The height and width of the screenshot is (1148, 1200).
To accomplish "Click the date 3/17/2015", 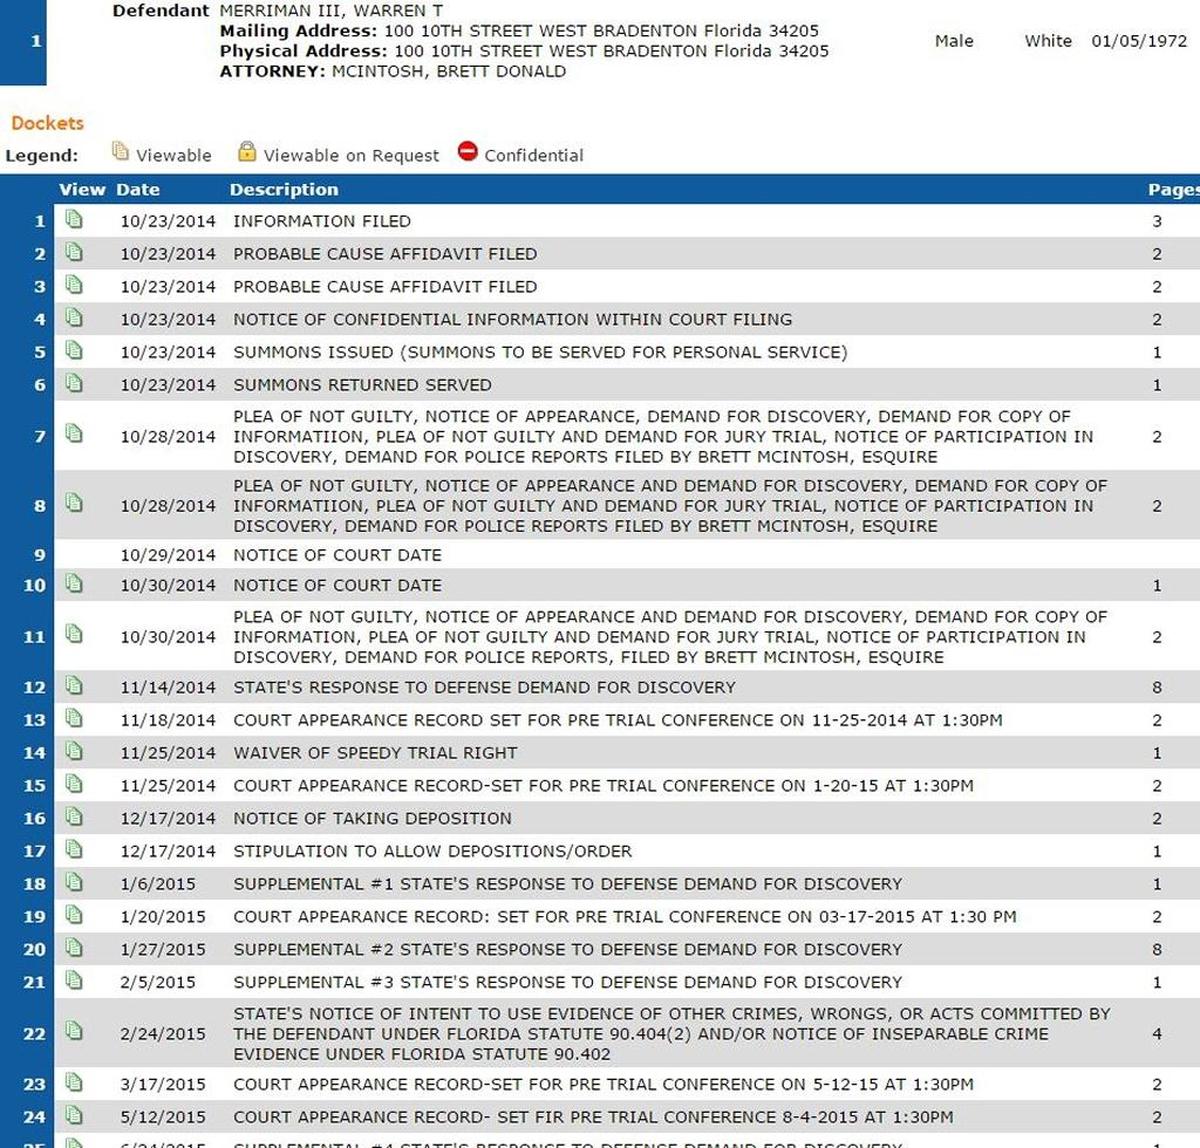I will click(x=163, y=1084).
